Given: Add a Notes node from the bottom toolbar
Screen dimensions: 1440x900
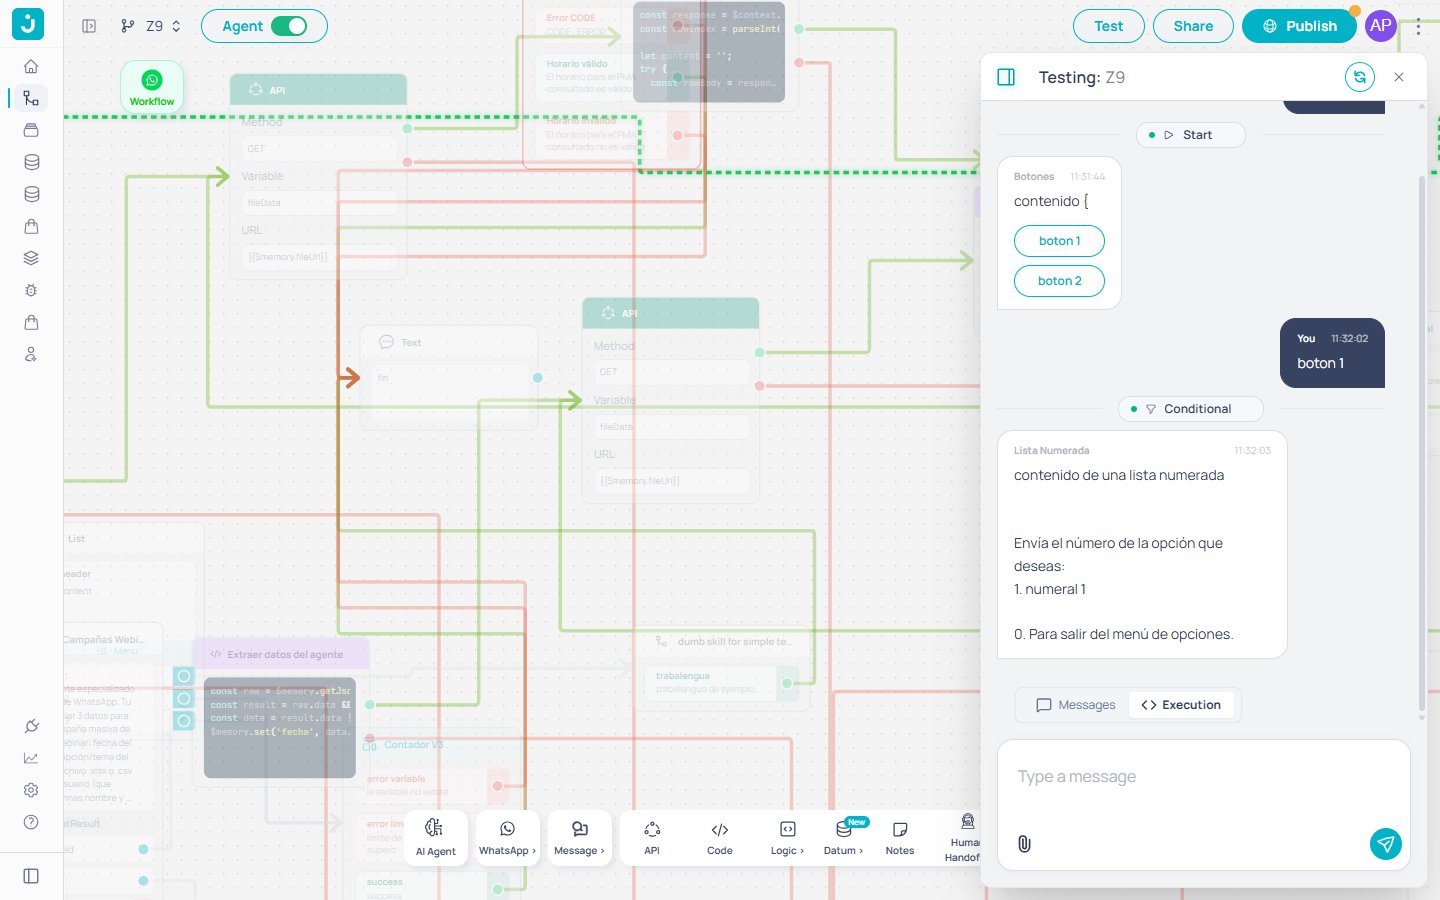Looking at the screenshot, I should pyautogui.click(x=900, y=838).
